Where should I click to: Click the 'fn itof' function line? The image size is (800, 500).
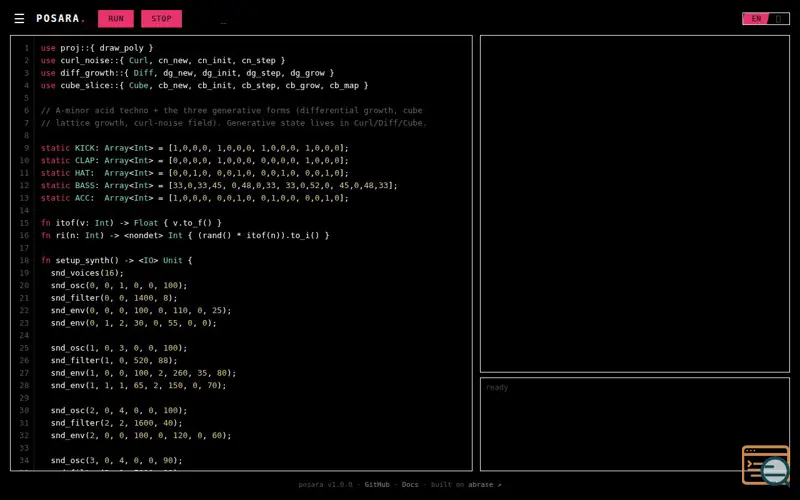[131, 223]
